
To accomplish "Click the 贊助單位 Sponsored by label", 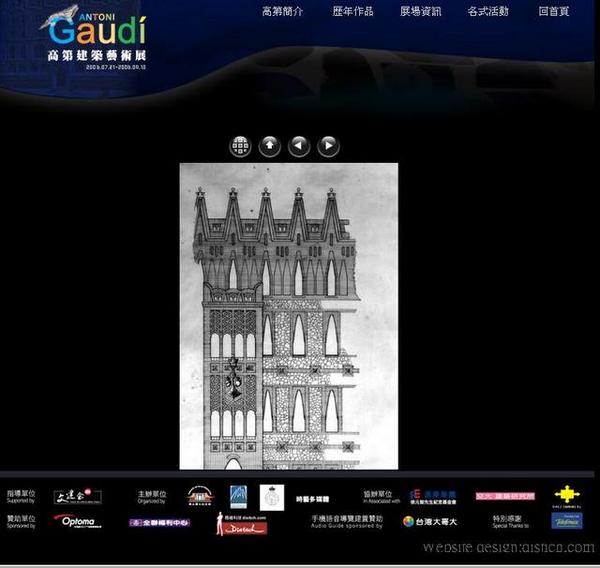I will pos(21,521).
